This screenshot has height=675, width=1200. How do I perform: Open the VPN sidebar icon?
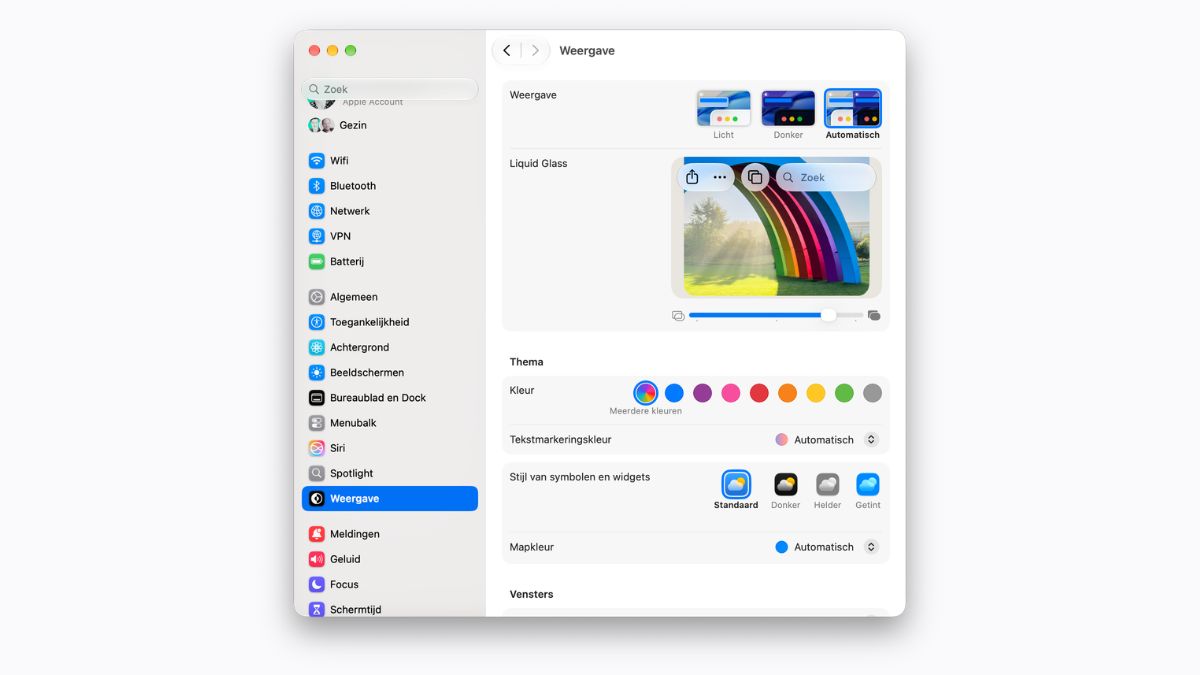coord(316,236)
